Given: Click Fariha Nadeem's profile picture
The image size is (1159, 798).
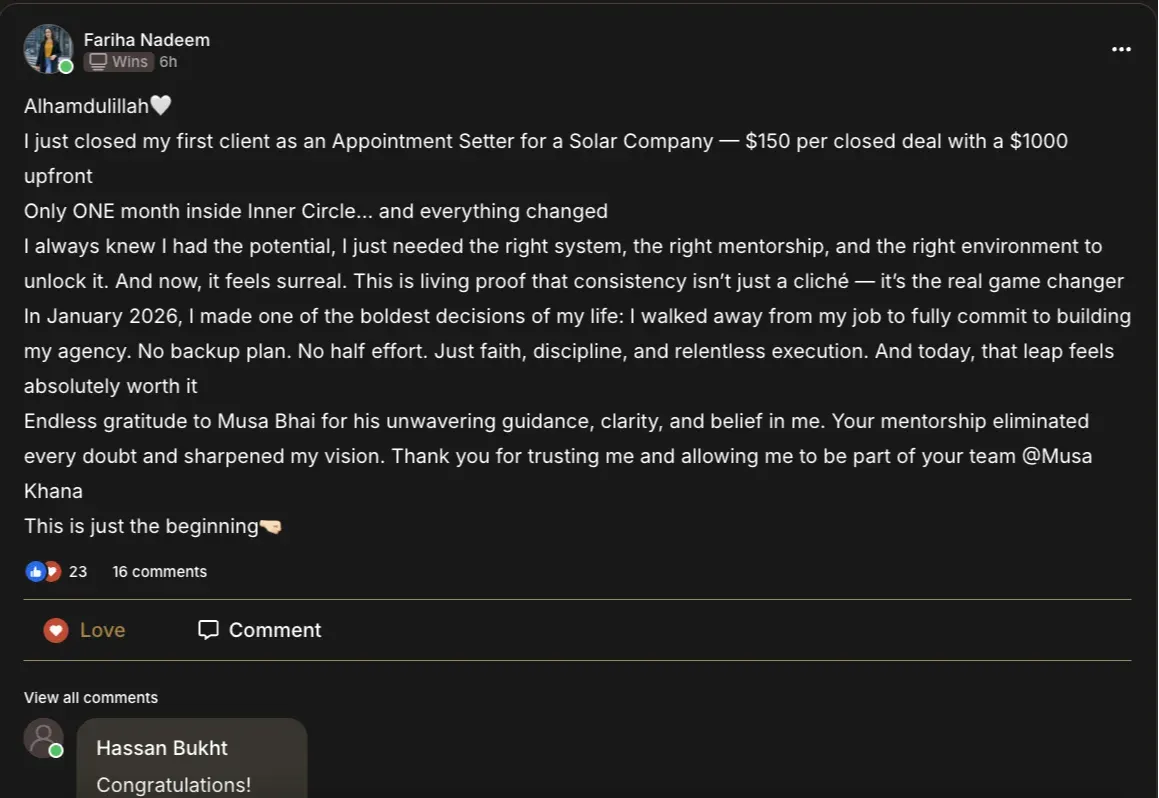Looking at the screenshot, I should [x=46, y=48].
